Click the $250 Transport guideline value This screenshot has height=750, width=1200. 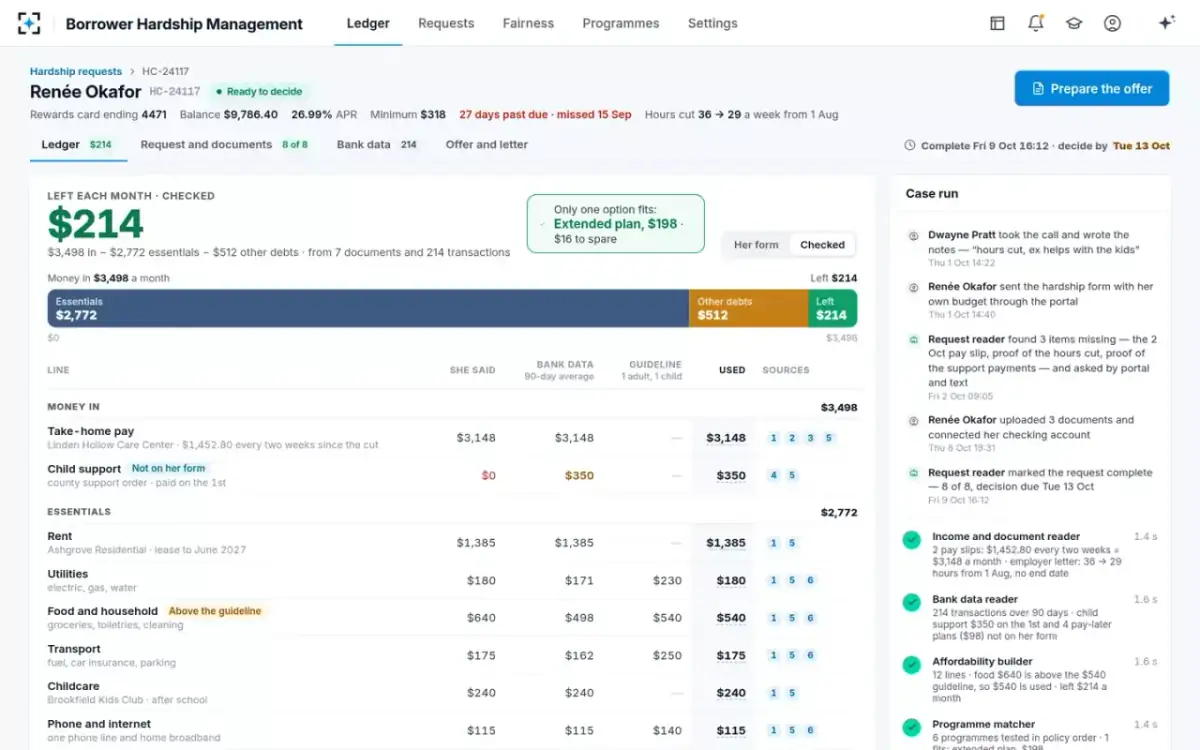click(x=667, y=656)
